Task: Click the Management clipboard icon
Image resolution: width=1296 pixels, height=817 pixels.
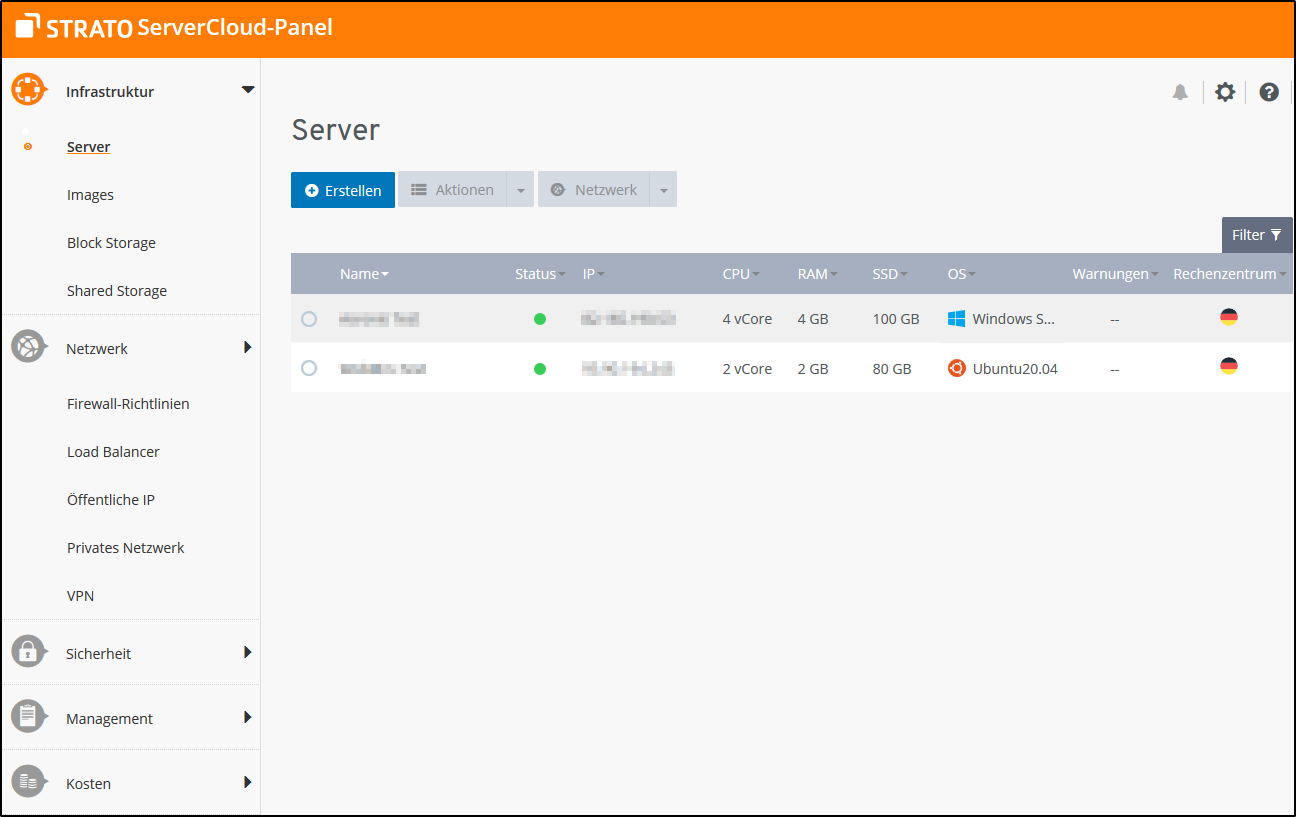Action: coord(28,717)
